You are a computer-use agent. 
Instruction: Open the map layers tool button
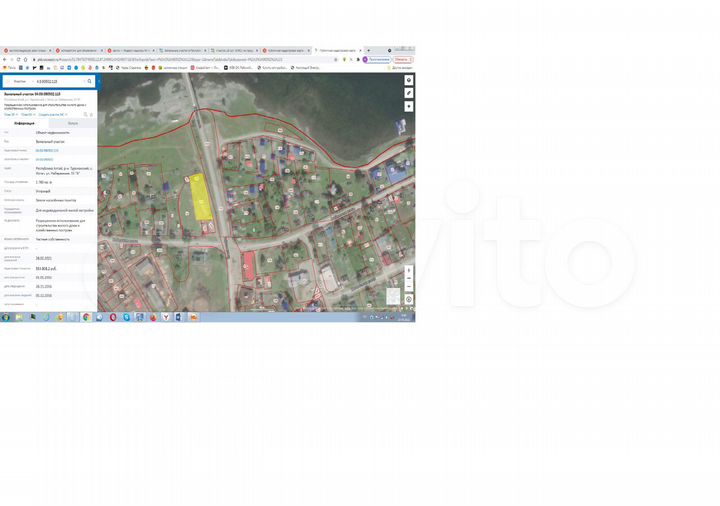coord(409,80)
